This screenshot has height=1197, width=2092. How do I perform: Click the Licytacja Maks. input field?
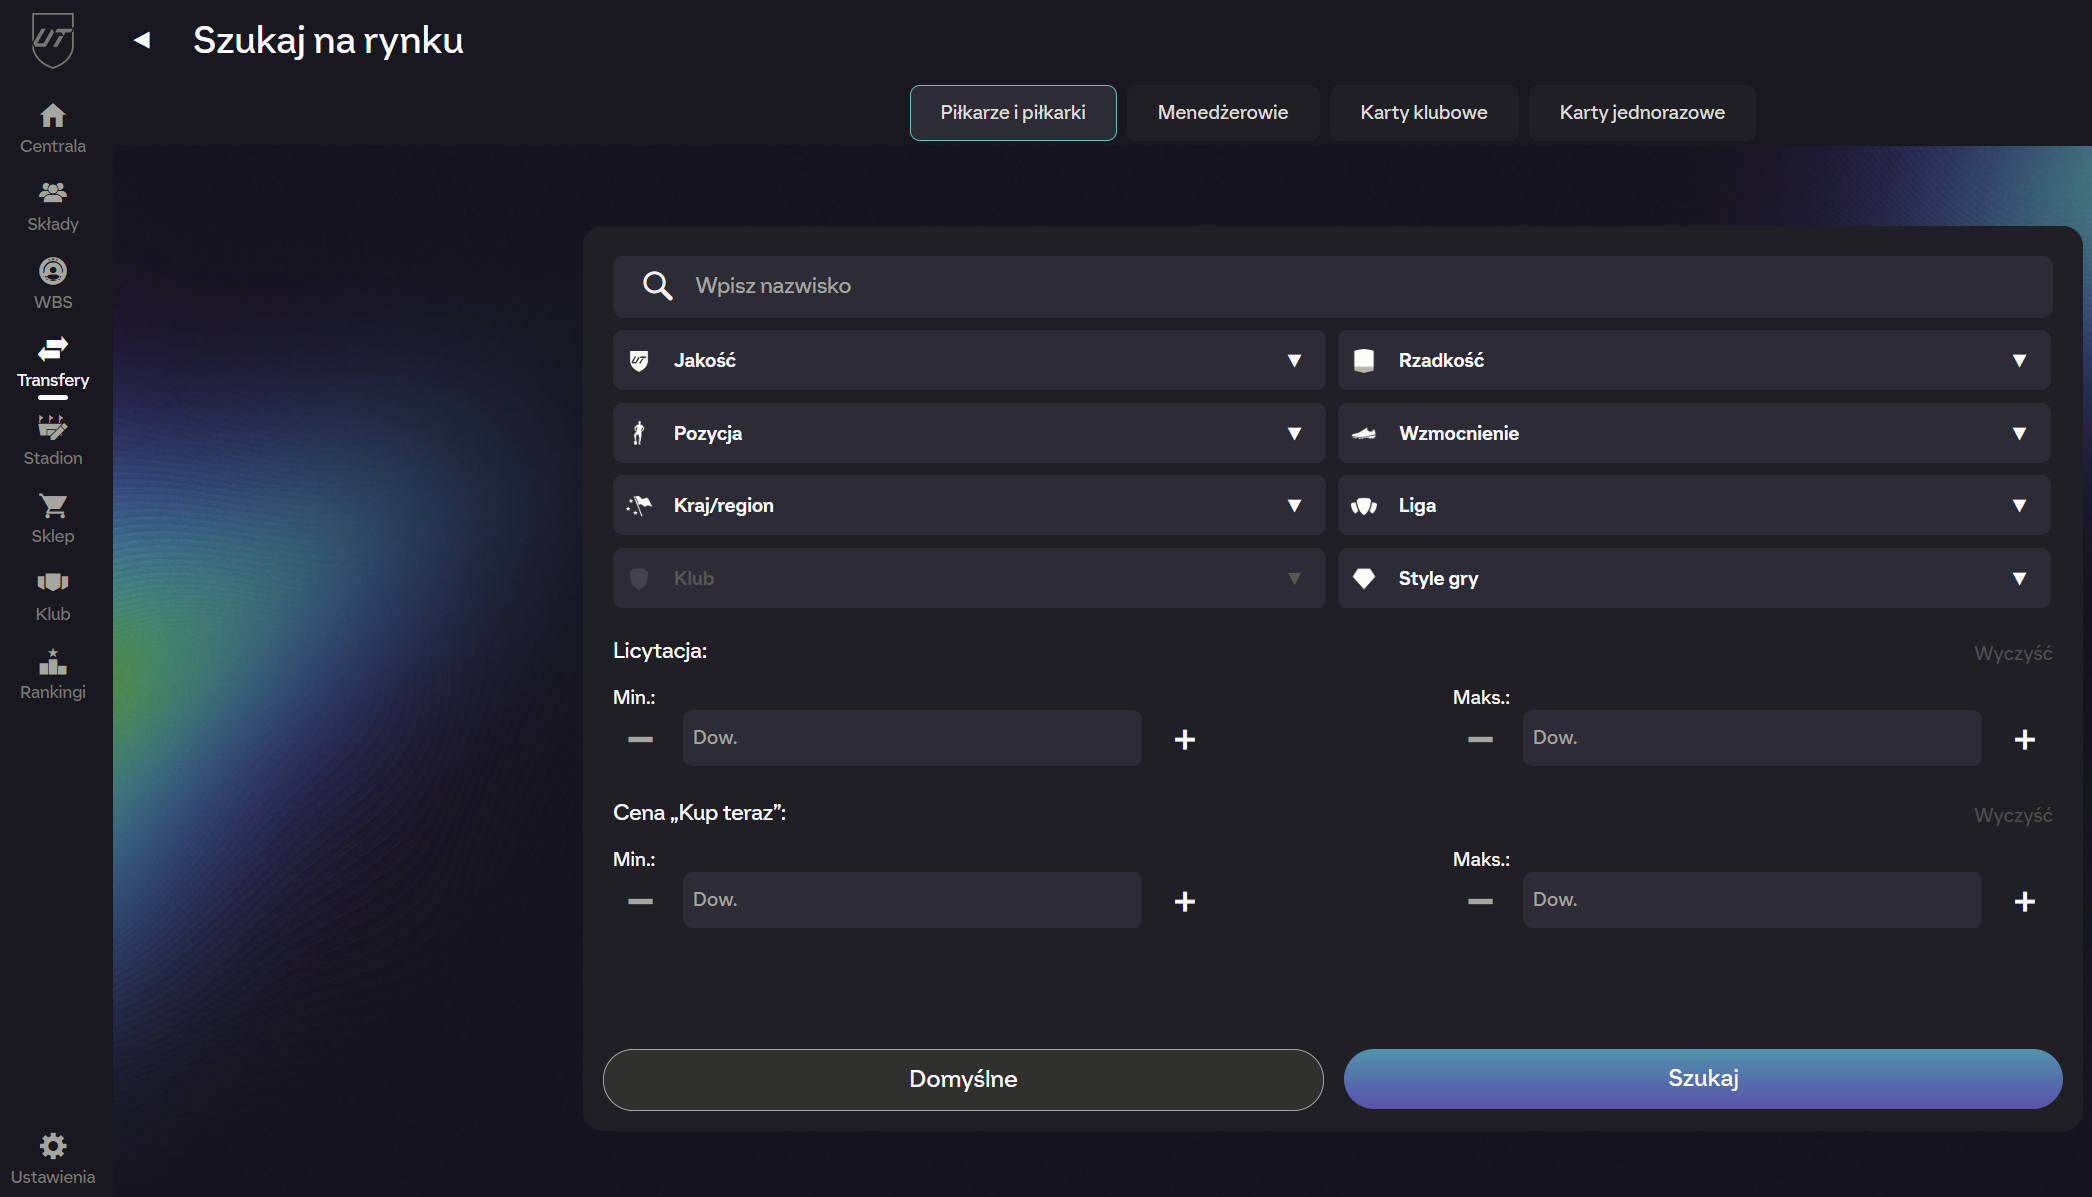1752,738
